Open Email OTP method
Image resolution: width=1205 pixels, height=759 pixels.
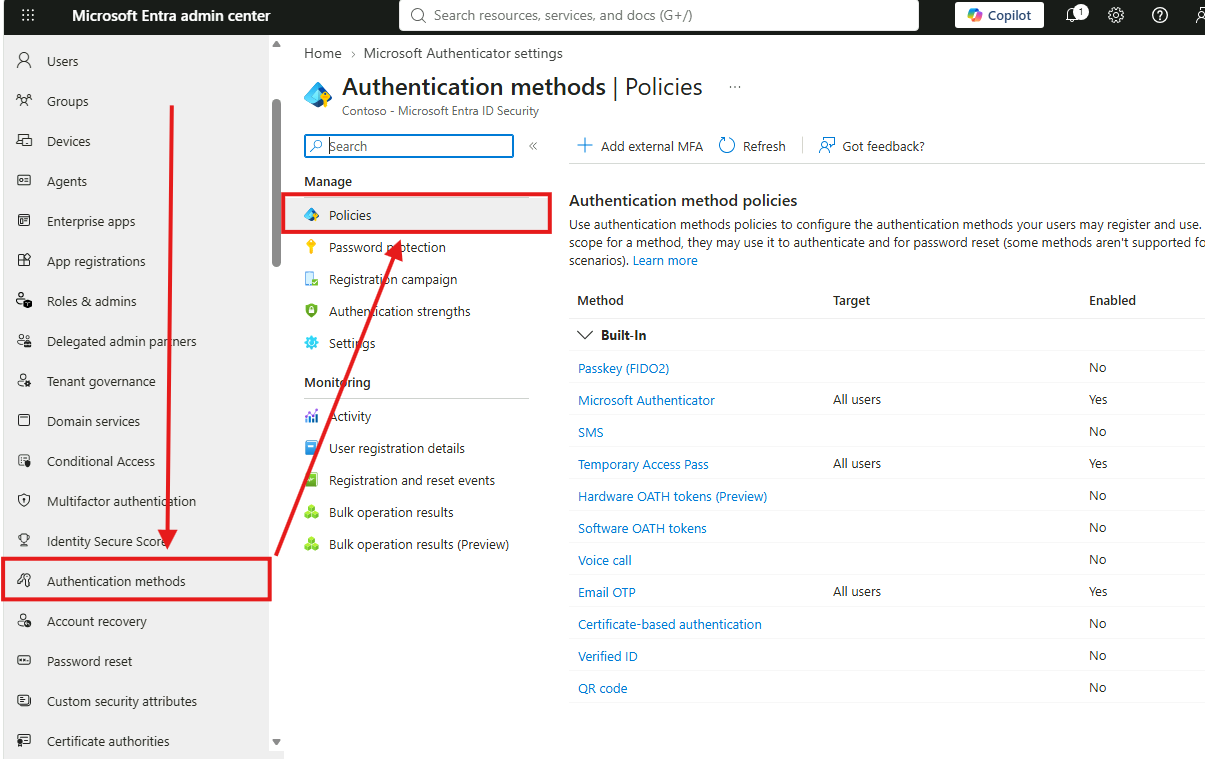click(x=607, y=592)
